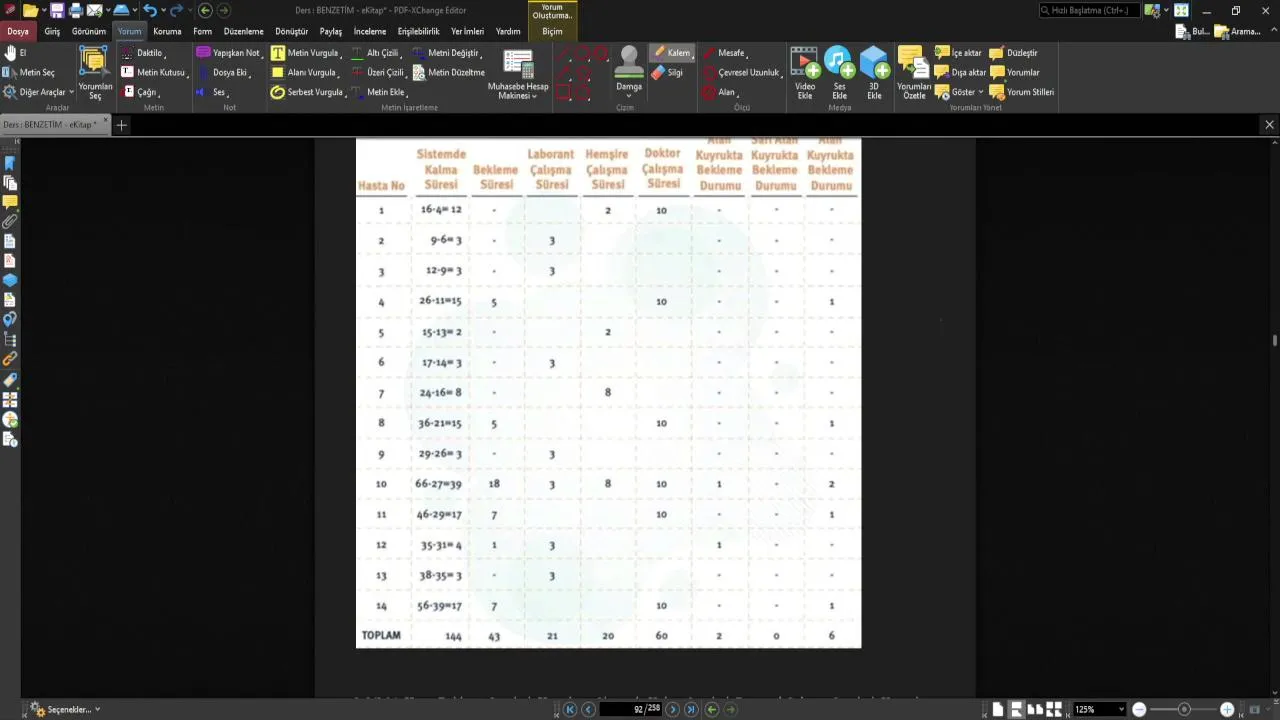This screenshot has width=1280, height=720.
Task: Pick the Metin Kutusu text box tool
Action: tap(155, 72)
